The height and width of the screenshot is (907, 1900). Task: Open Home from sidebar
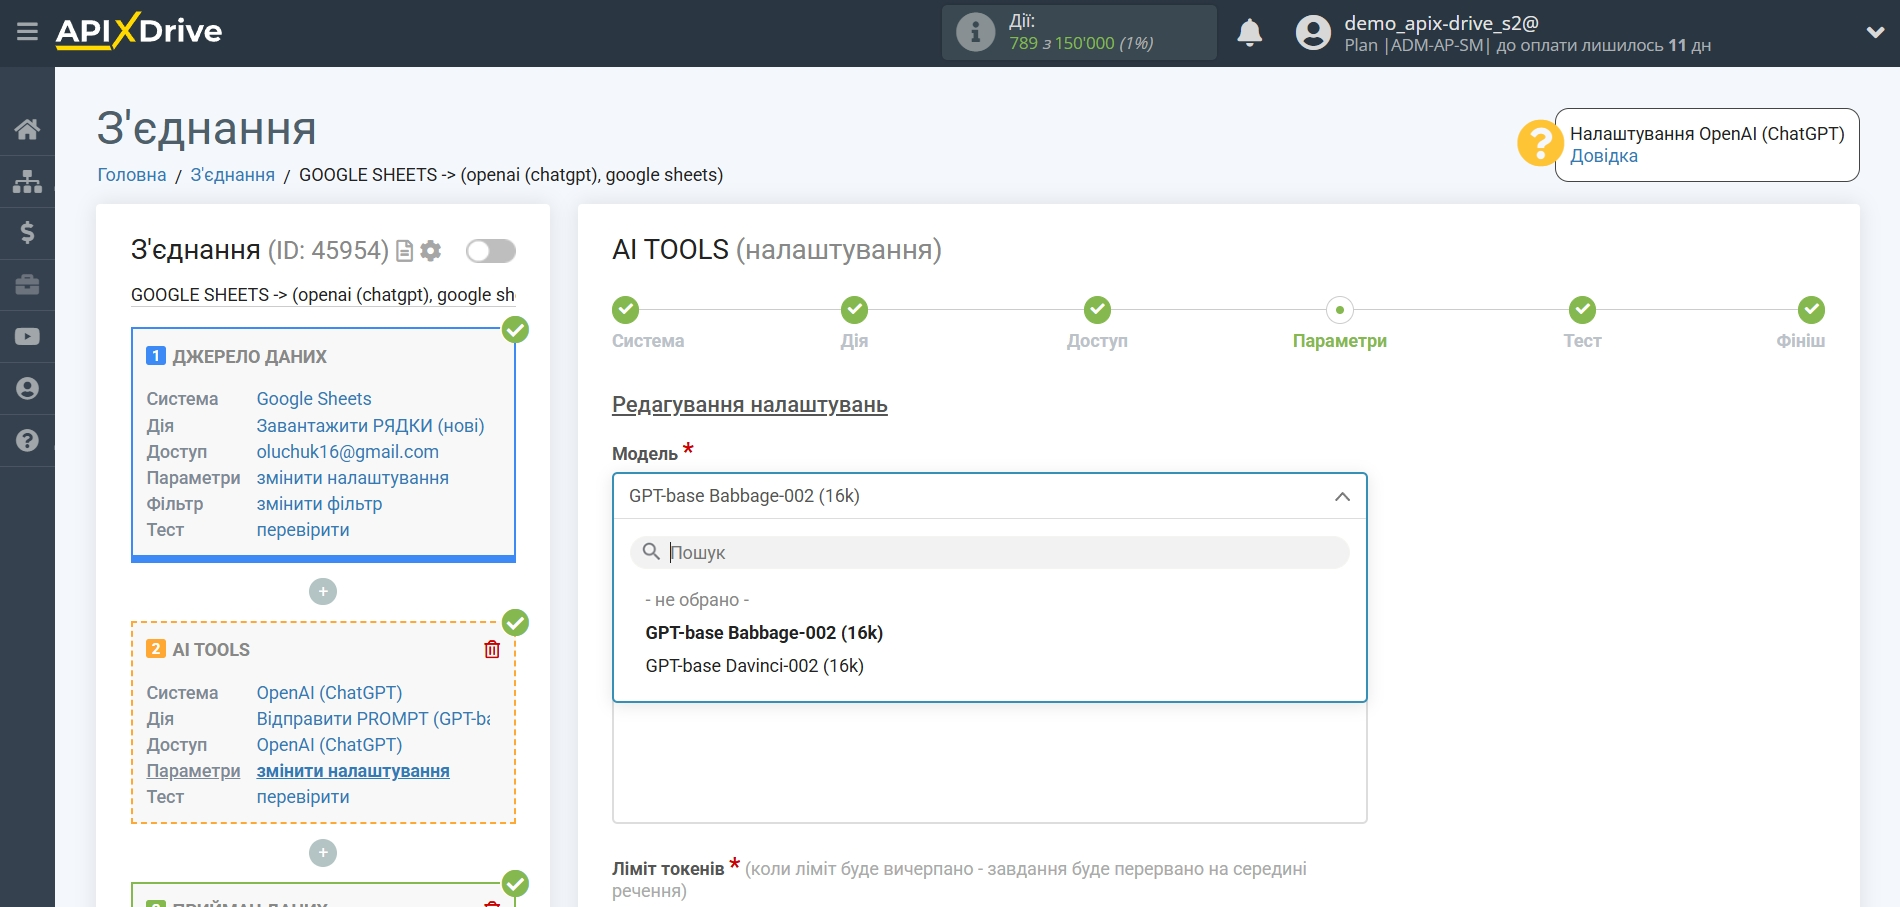[x=27, y=129]
